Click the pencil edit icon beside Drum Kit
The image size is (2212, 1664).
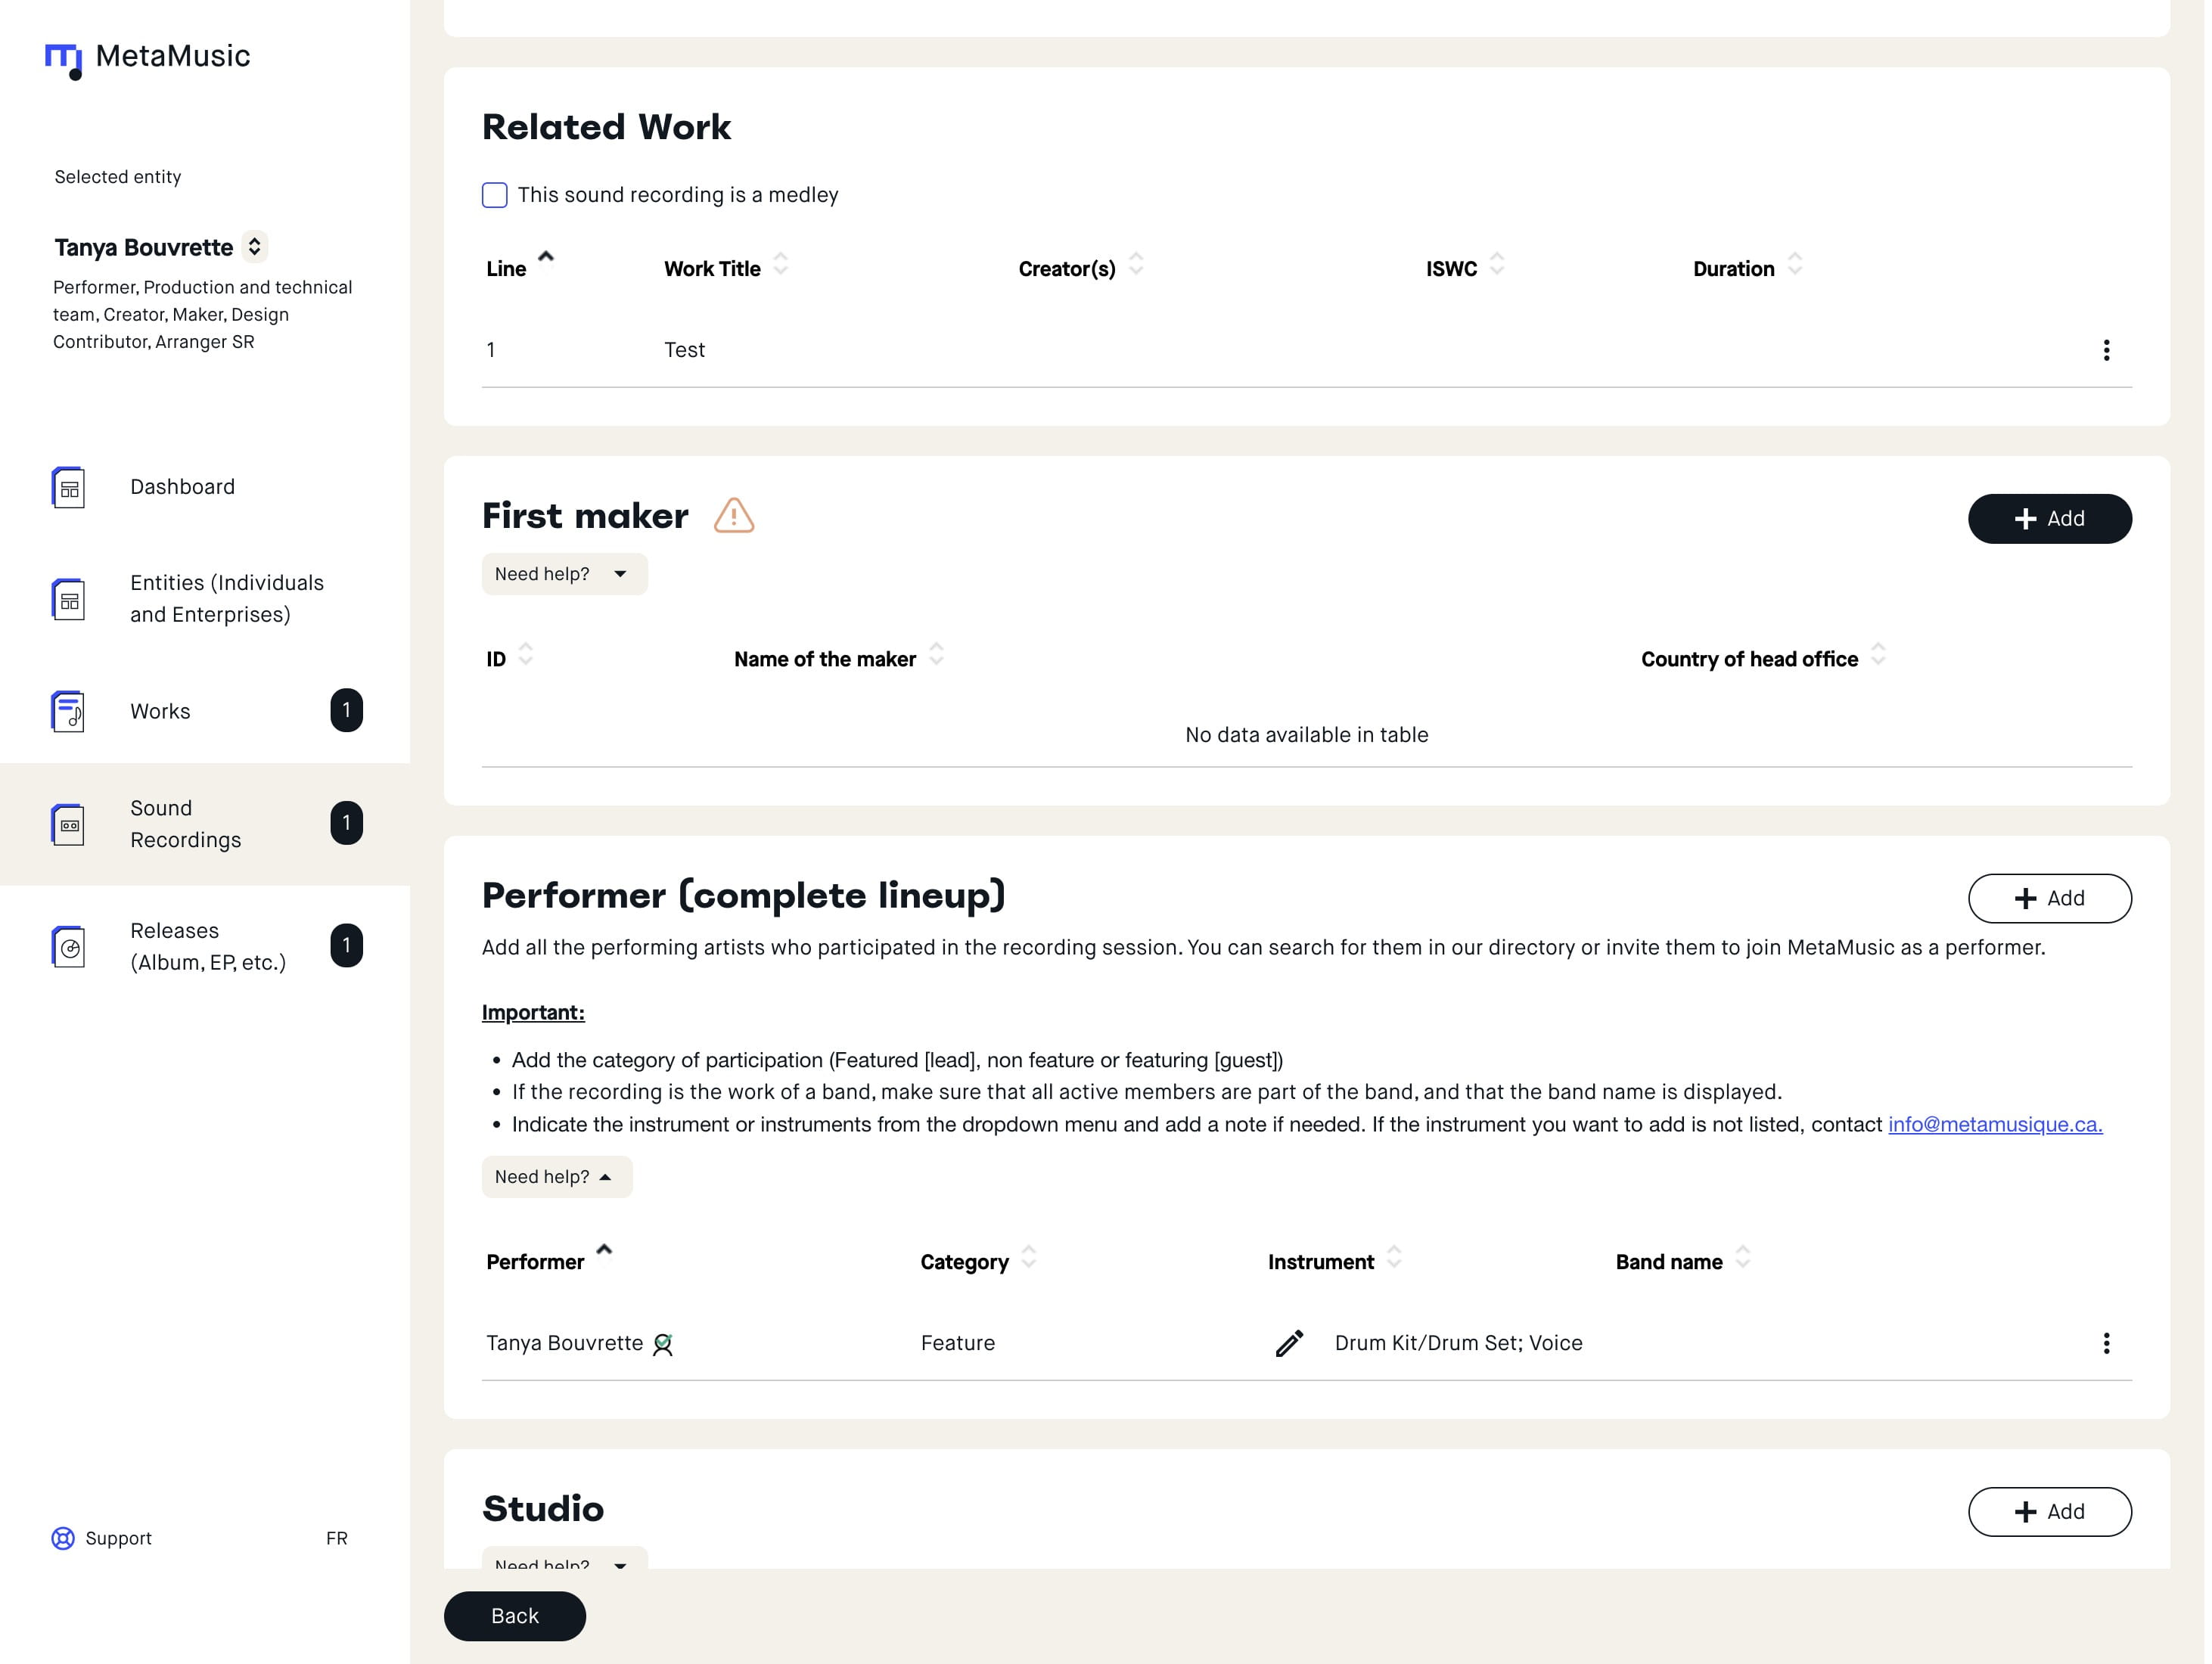click(1289, 1343)
